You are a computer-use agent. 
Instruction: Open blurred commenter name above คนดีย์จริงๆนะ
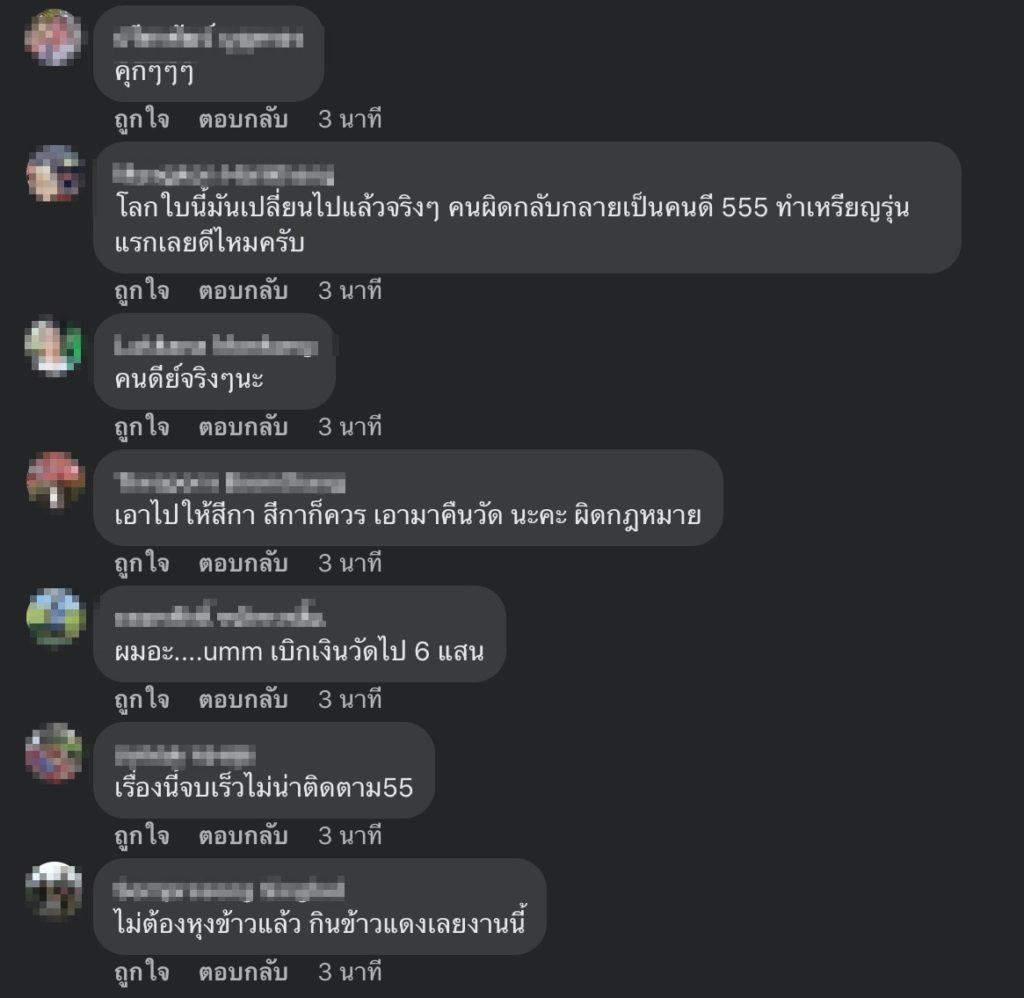pos(216,346)
